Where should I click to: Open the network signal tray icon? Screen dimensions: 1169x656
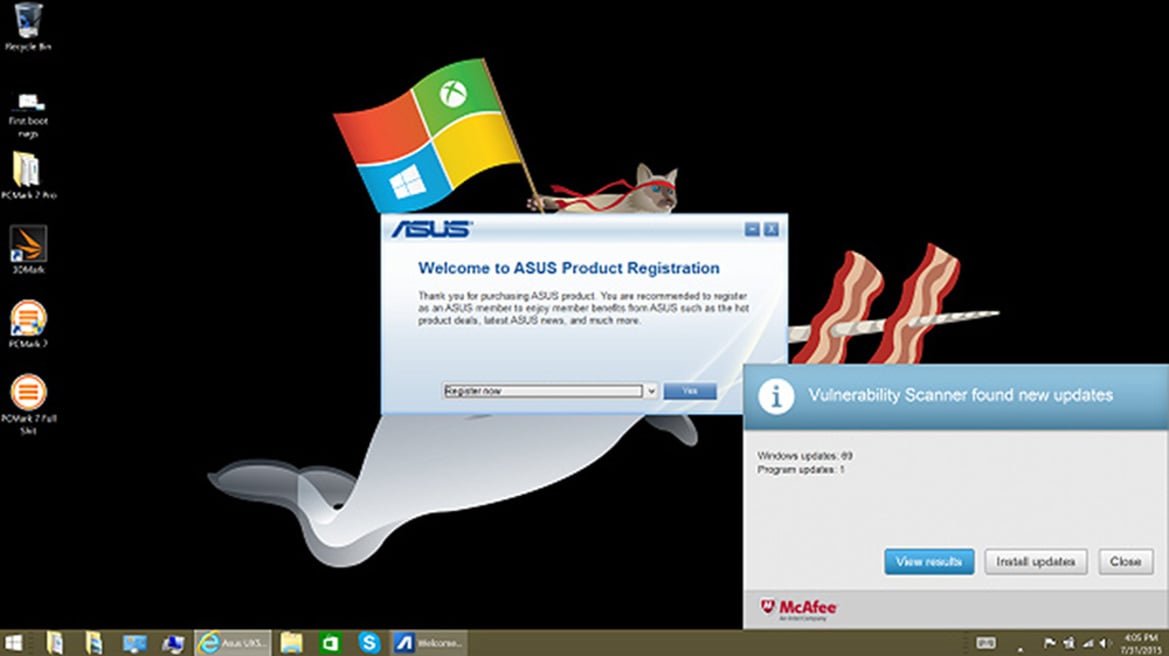pyautogui.click(x=1087, y=643)
